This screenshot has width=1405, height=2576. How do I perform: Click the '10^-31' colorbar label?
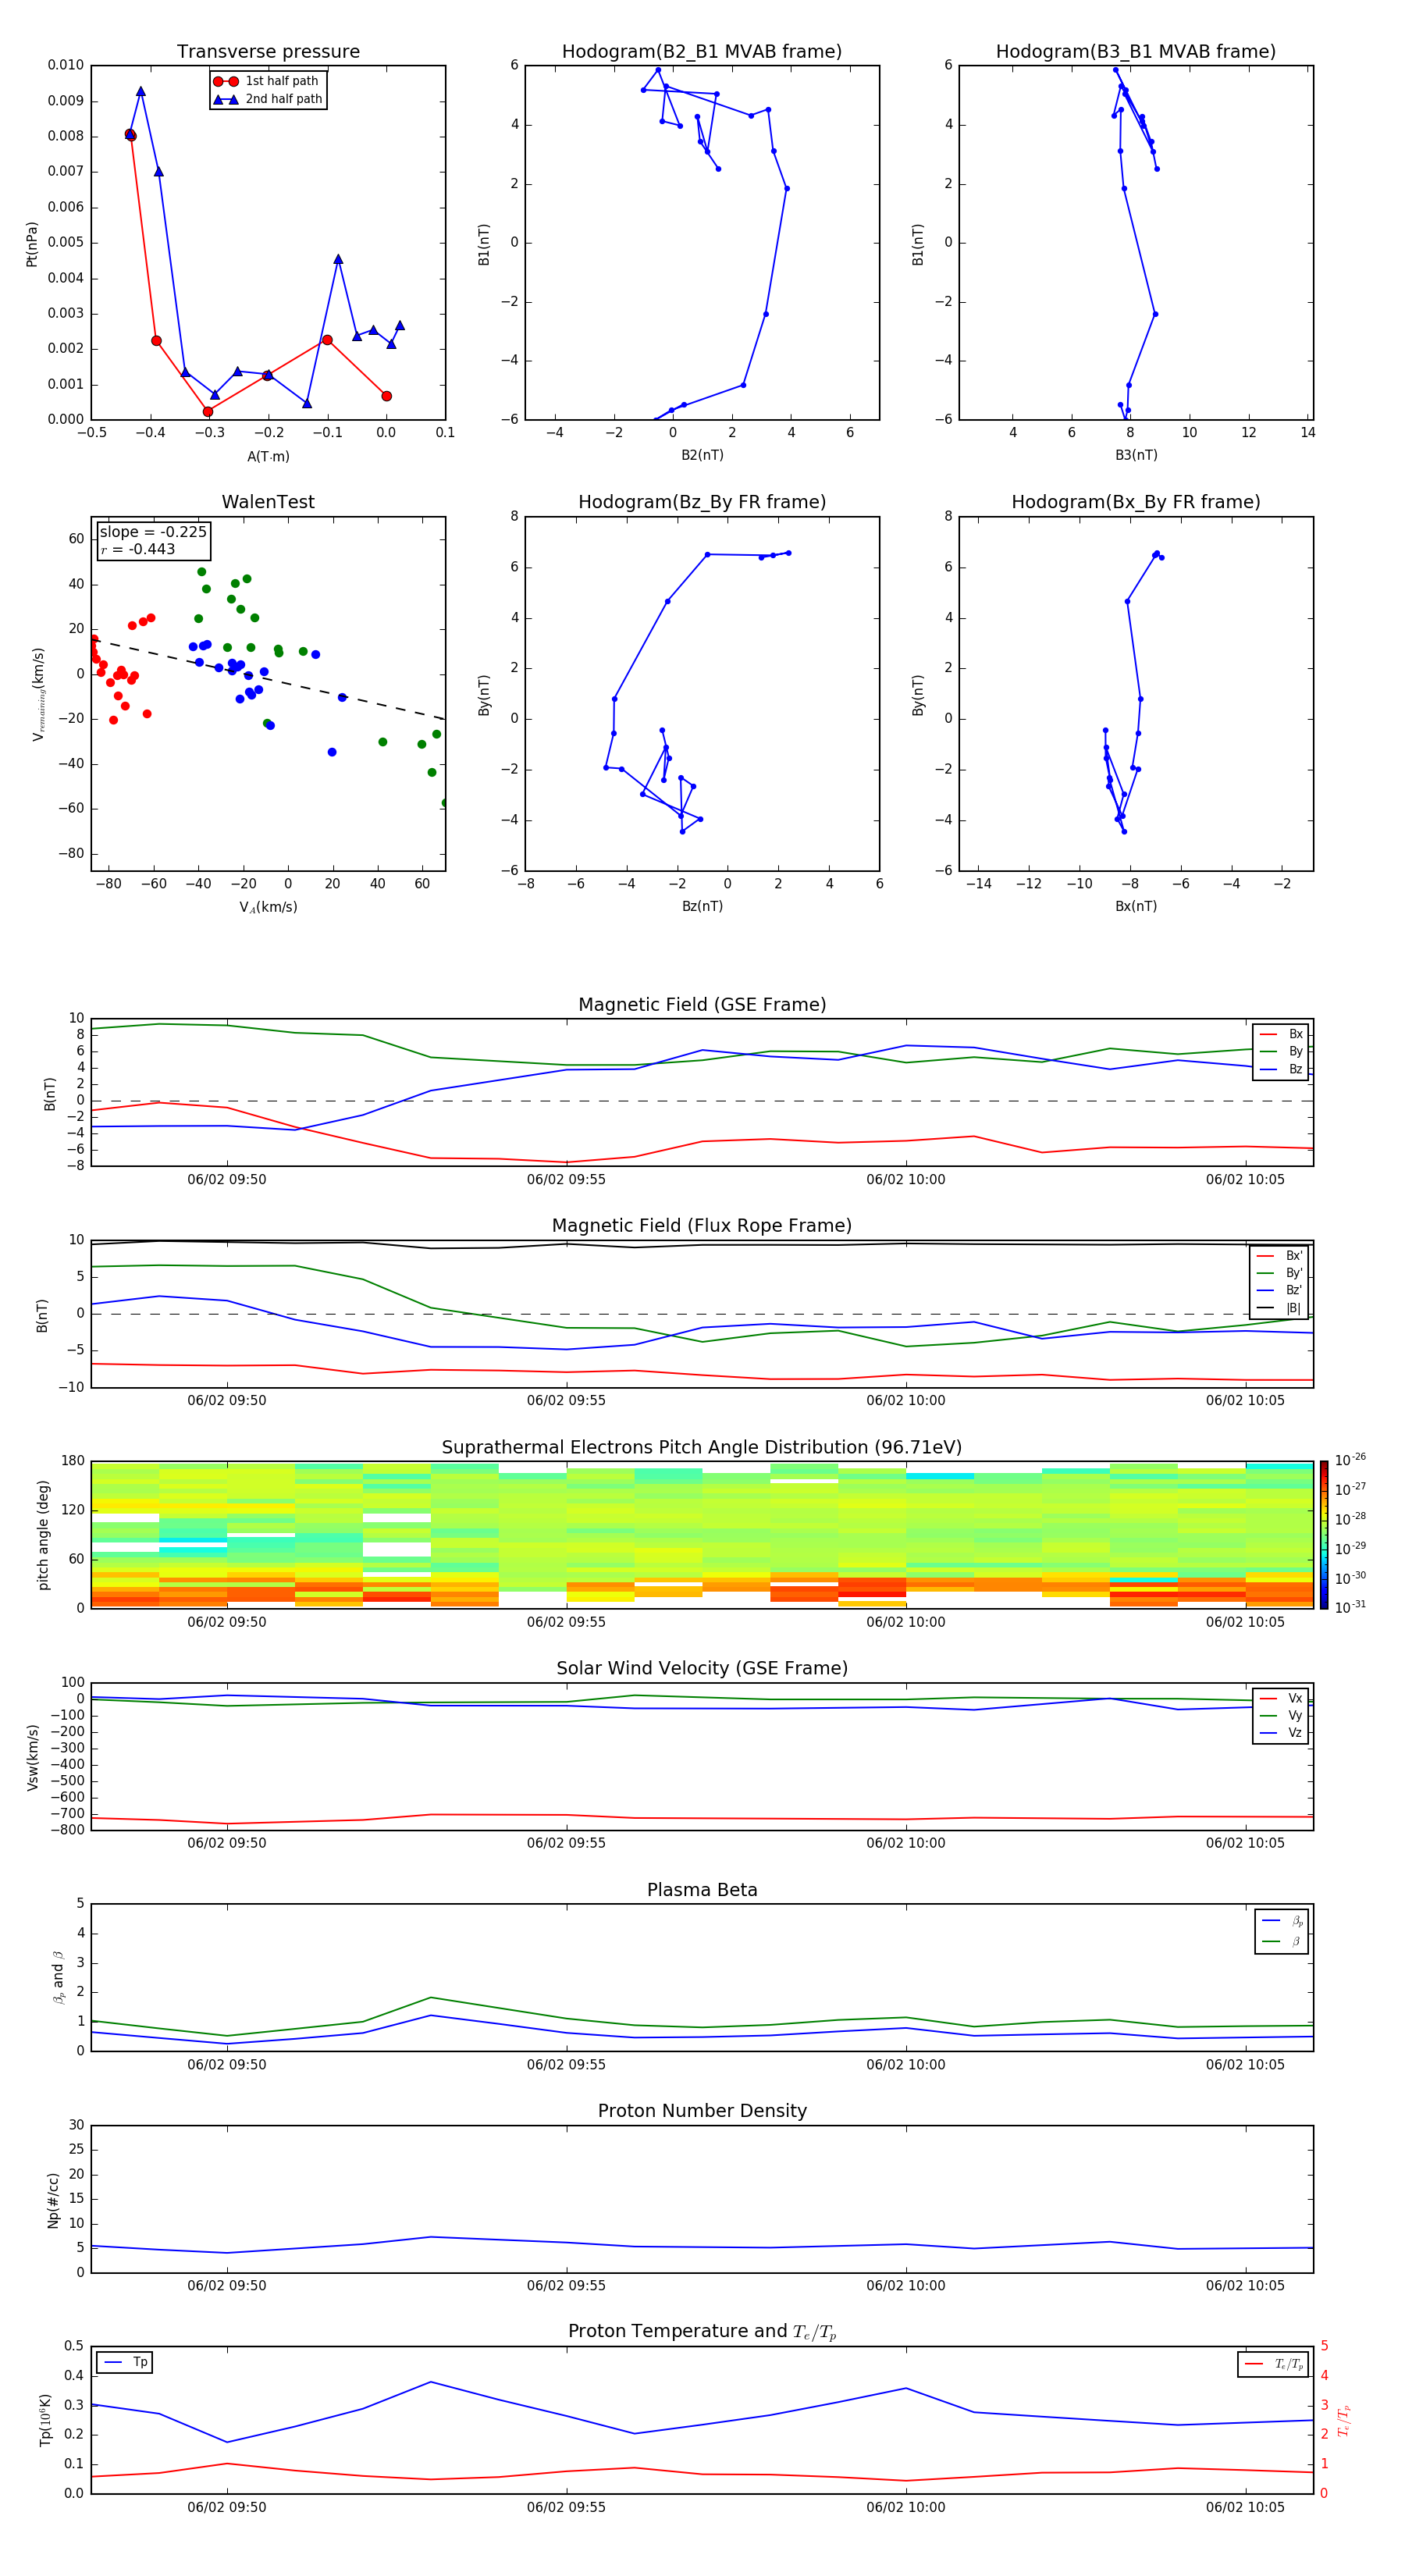(1350, 1607)
